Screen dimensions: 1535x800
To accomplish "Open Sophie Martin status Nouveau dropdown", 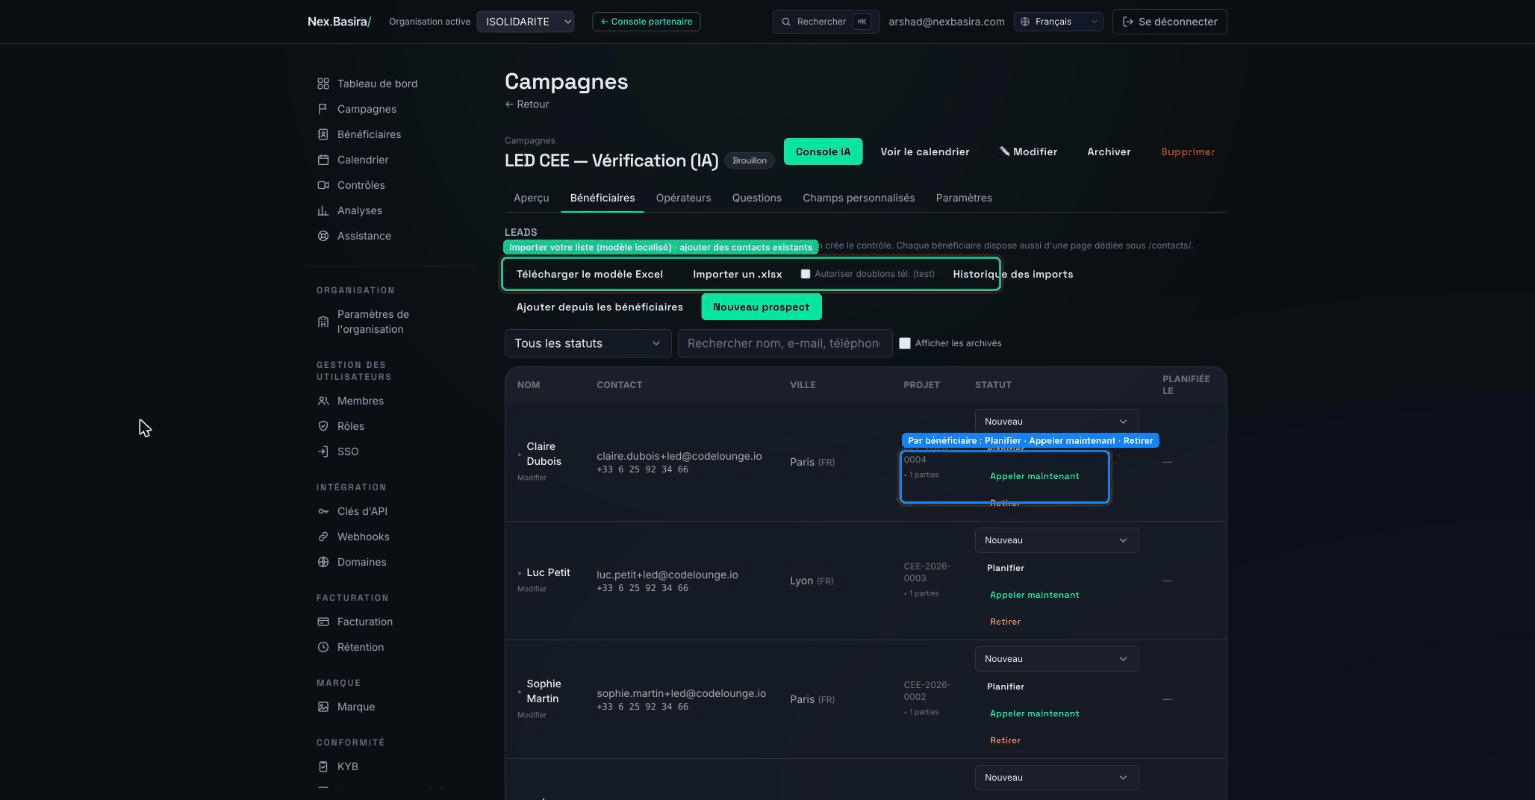I will [1056, 659].
